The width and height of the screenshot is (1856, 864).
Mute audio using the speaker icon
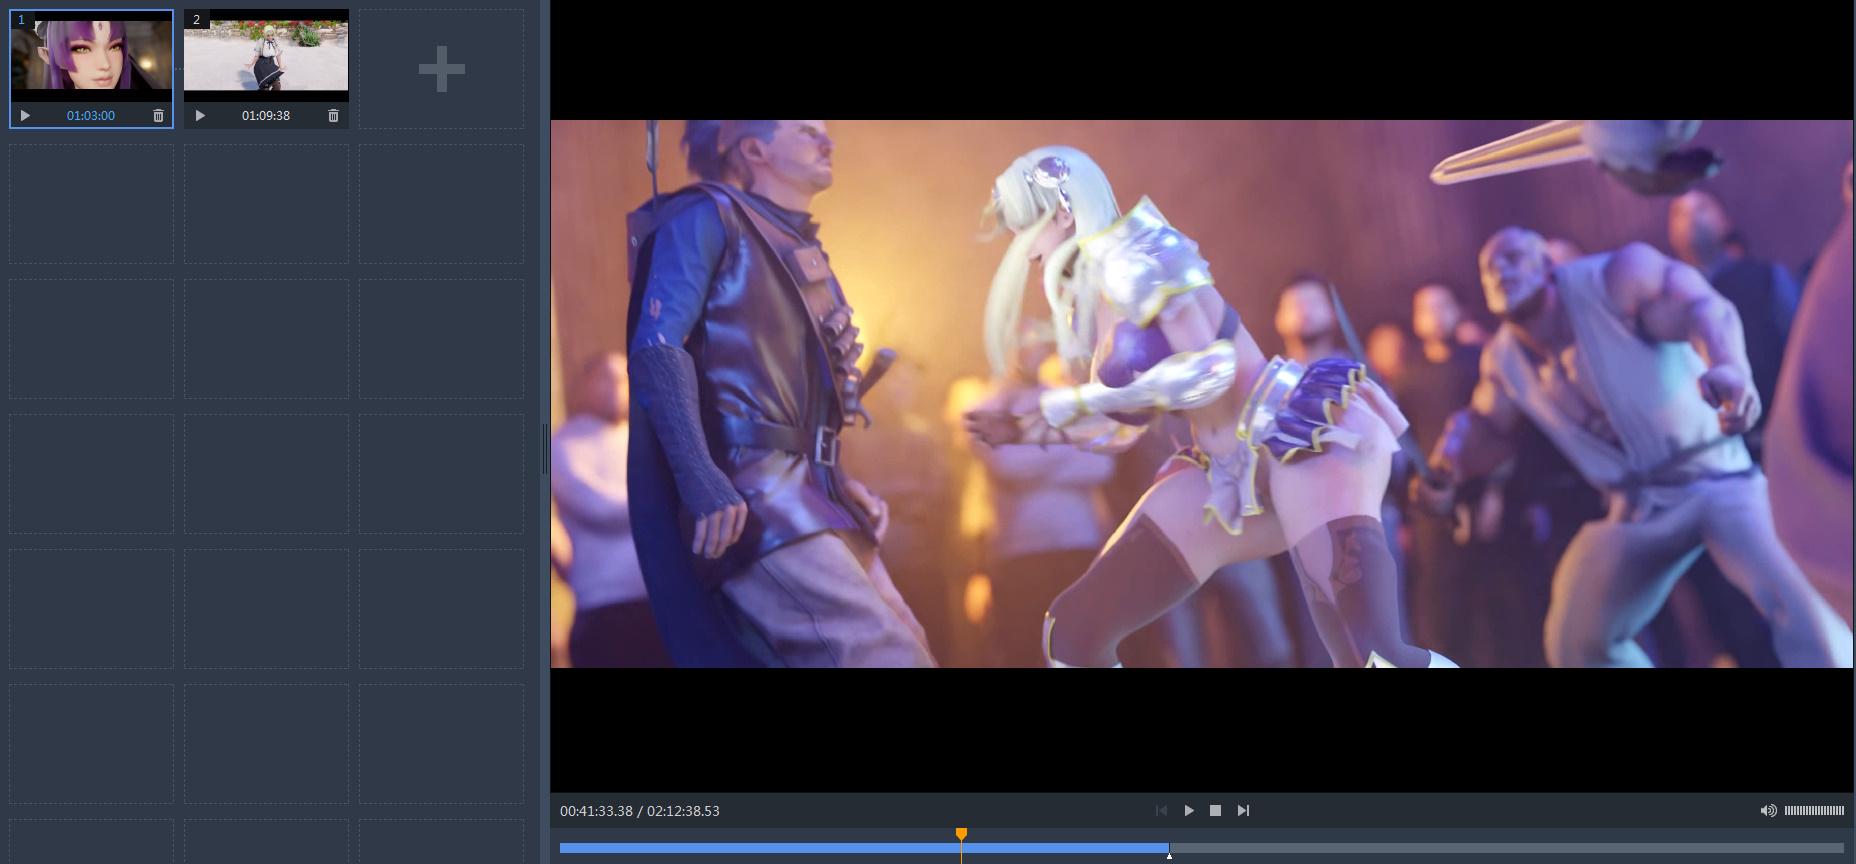pos(1768,811)
